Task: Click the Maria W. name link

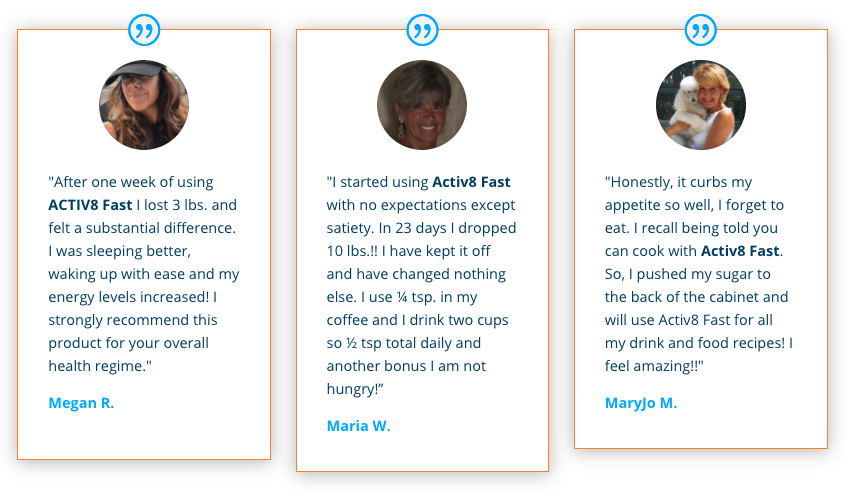Action: 358,426
